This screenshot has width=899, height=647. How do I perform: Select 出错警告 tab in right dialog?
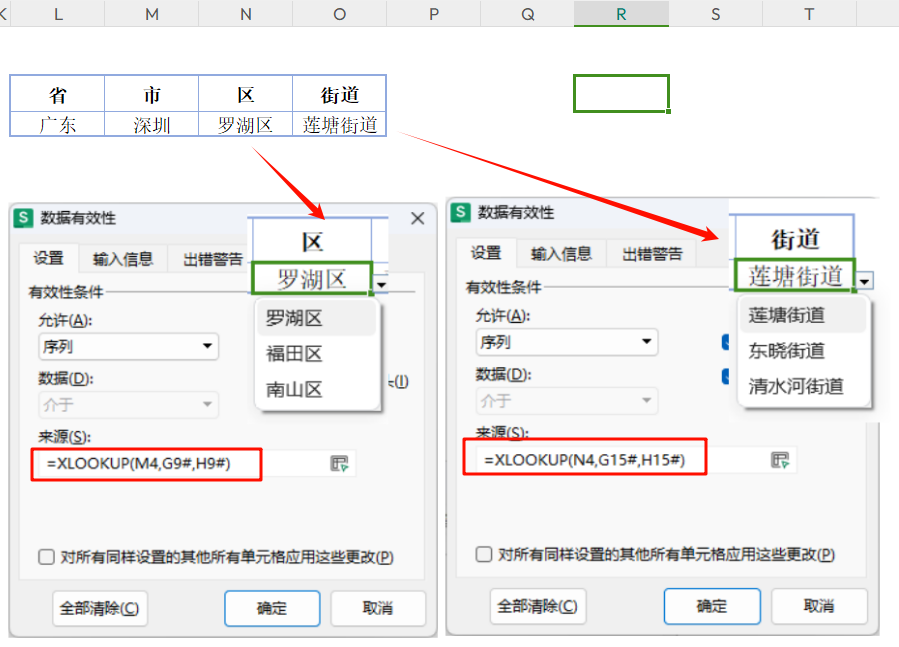point(652,254)
